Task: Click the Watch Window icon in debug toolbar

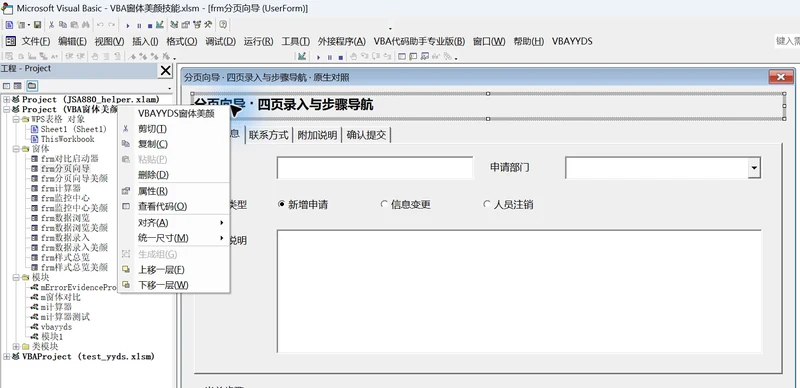Action: pyautogui.click(x=424, y=57)
